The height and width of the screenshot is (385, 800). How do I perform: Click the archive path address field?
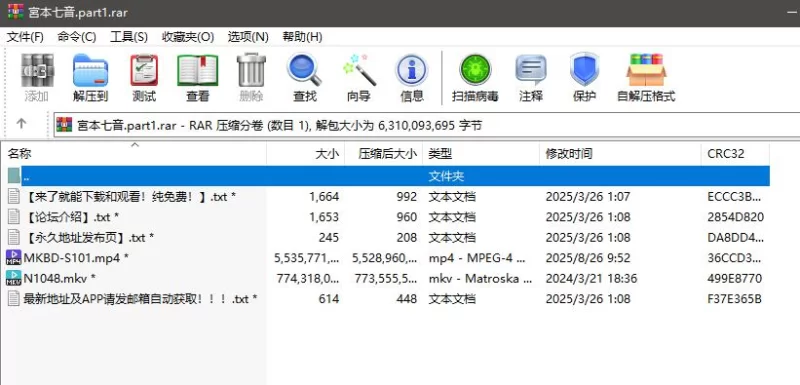point(427,125)
